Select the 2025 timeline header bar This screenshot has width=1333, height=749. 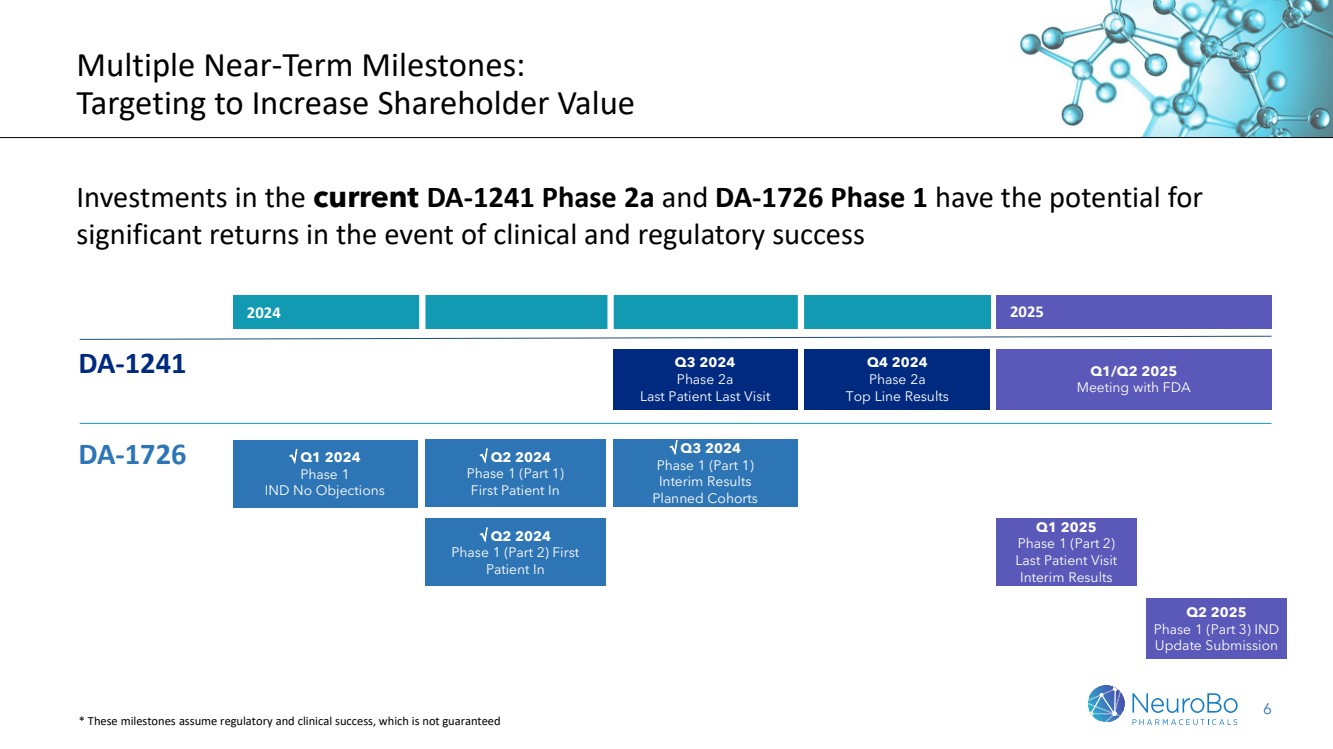pyautogui.click(x=1133, y=312)
